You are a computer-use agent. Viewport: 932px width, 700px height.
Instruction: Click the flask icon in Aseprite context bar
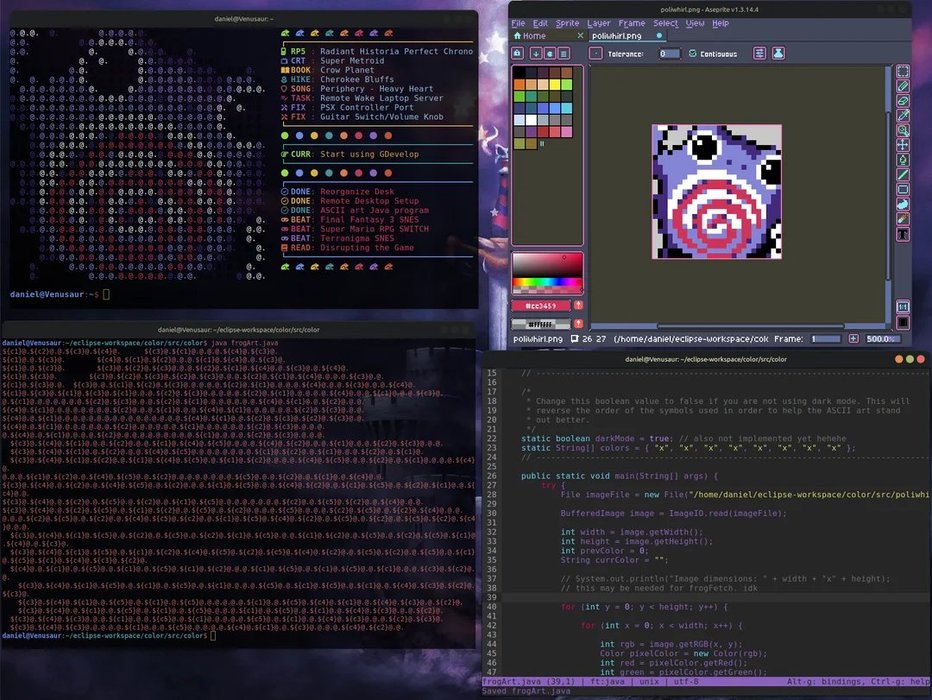tap(778, 53)
